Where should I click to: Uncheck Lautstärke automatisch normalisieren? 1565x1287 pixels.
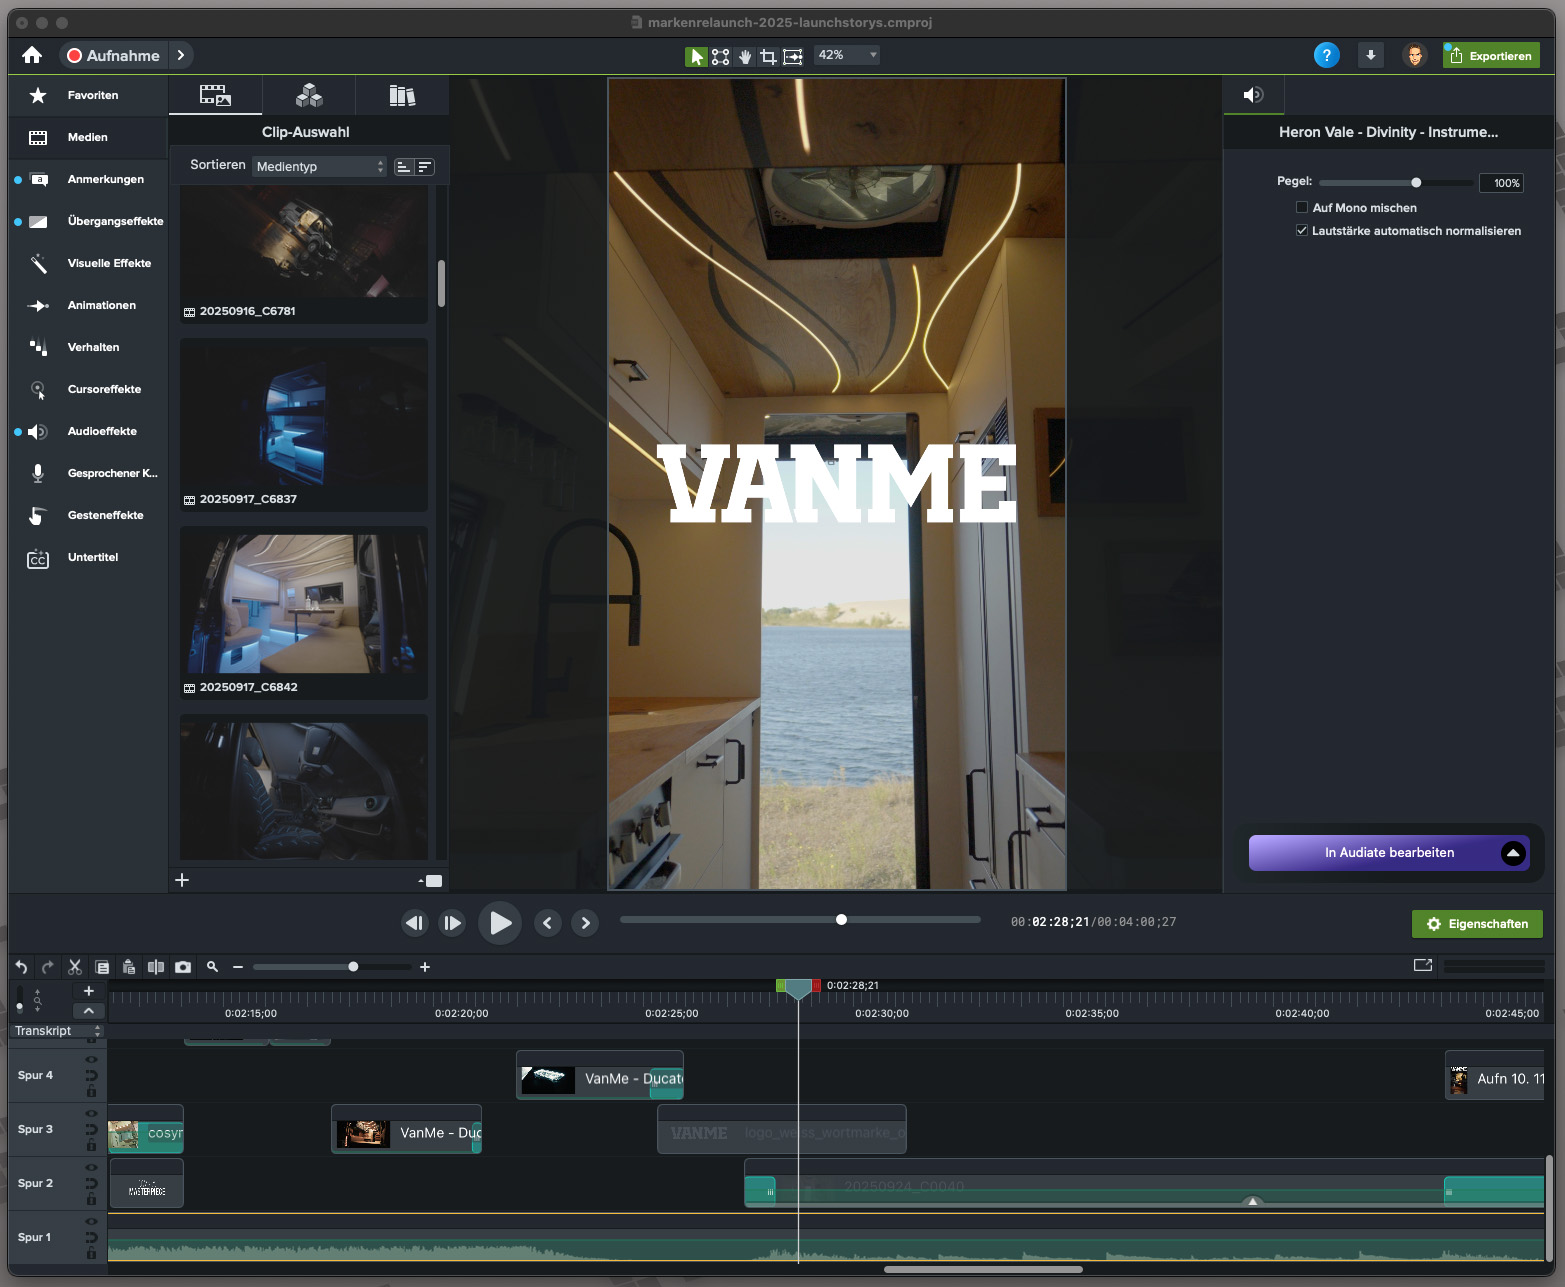1302,231
